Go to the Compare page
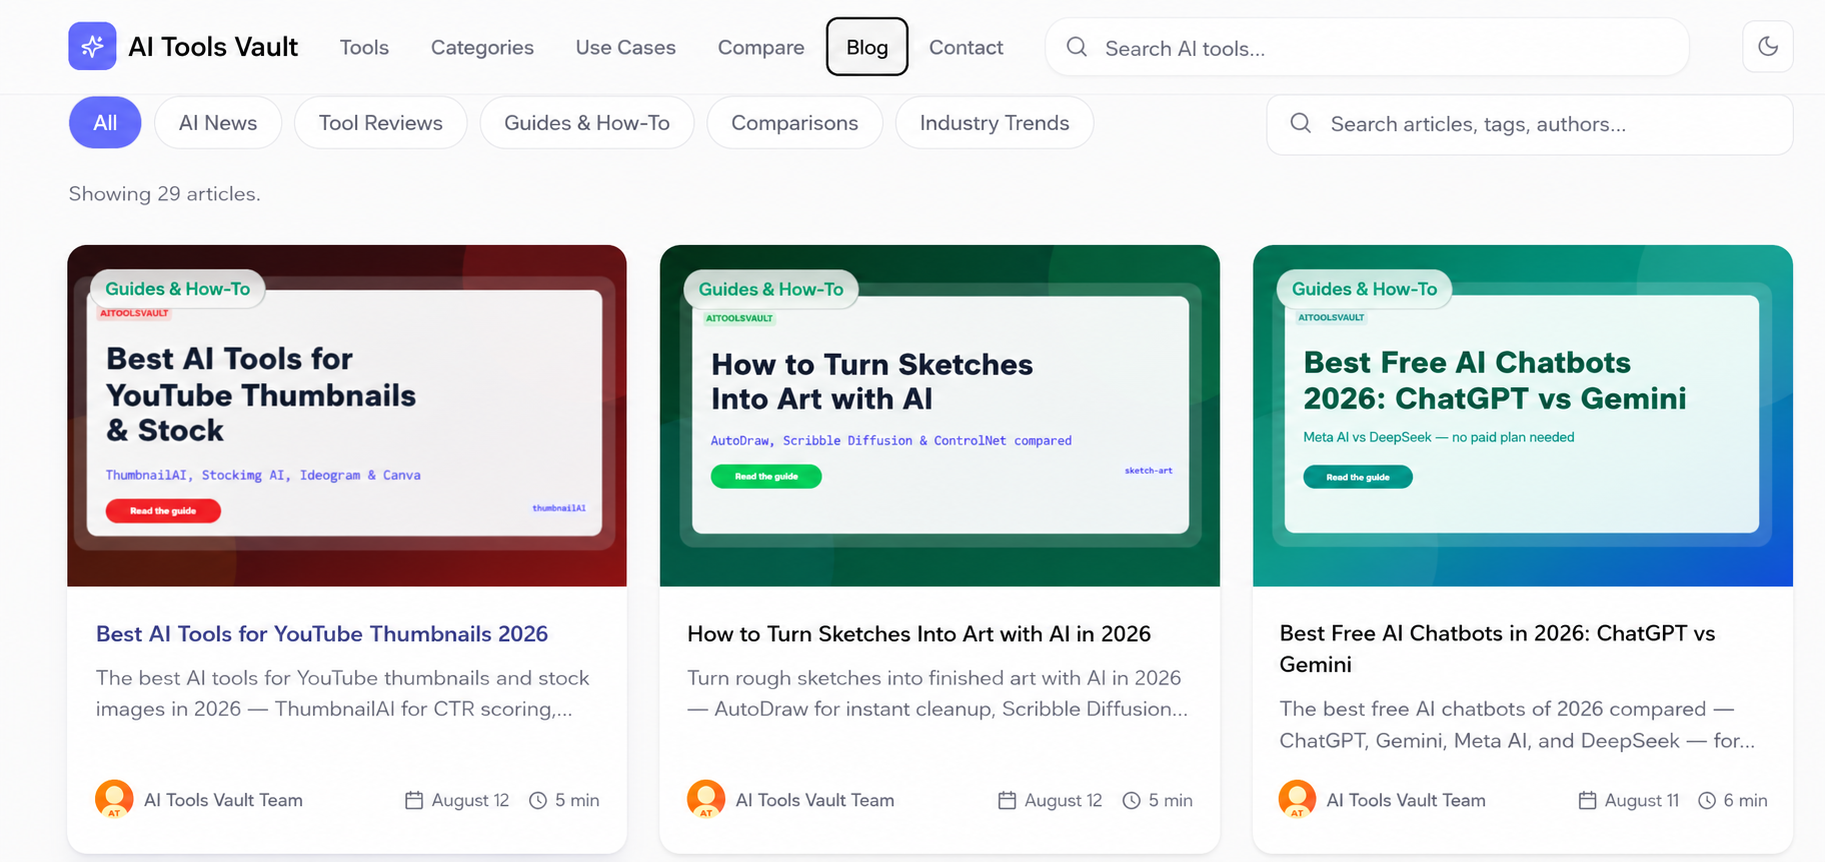Viewport: 1825px width, 862px height. (761, 47)
